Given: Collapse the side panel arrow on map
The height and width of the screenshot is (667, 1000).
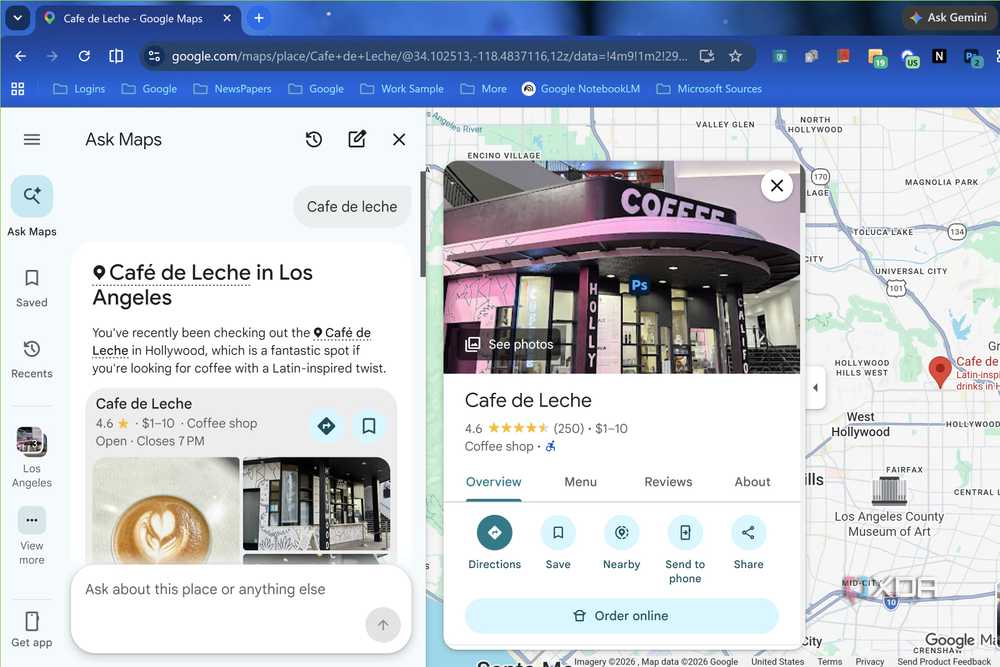Looking at the screenshot, I should pyautogui.click(x=815, y=388).
